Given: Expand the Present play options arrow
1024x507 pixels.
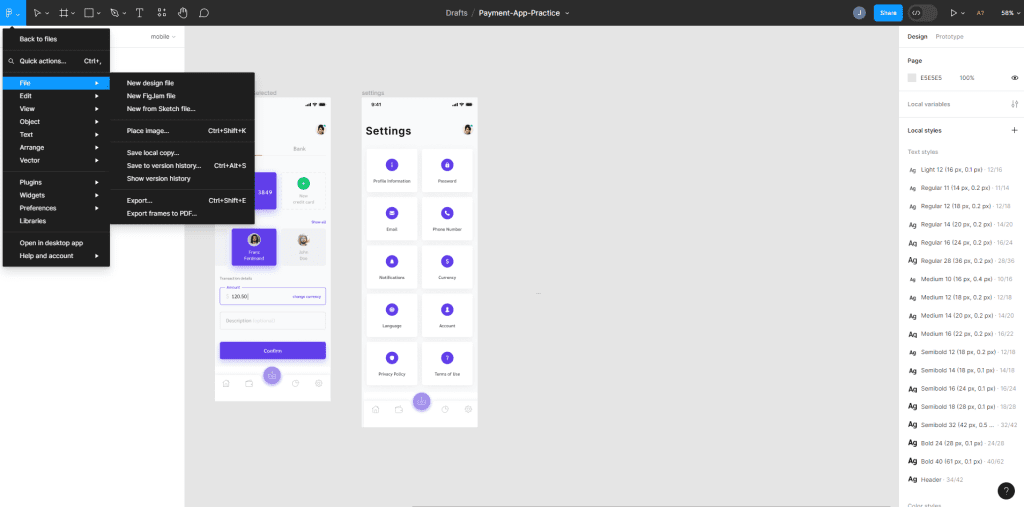Looking at the screenshot, I should pos(964,13).
